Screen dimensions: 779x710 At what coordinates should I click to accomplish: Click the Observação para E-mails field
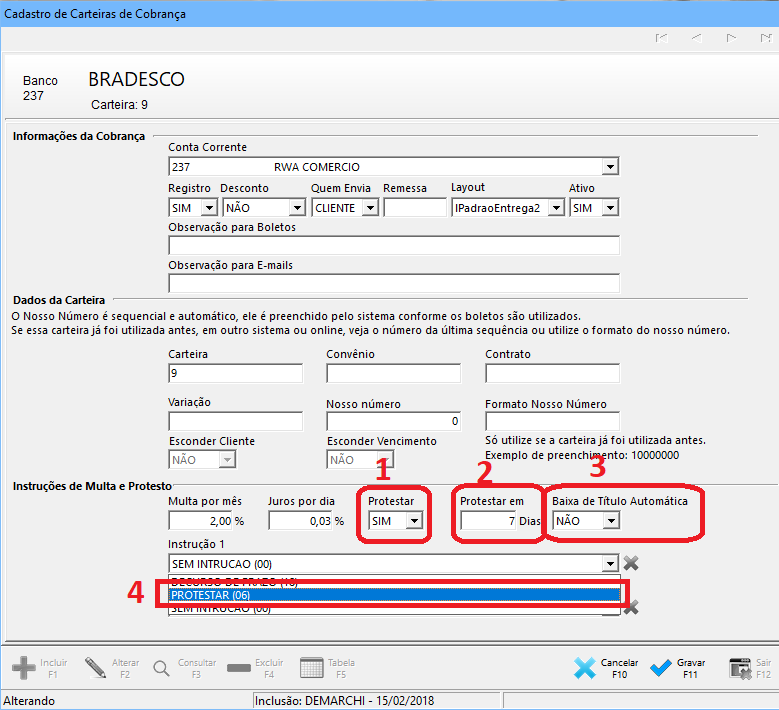click(x=394, y=283)
